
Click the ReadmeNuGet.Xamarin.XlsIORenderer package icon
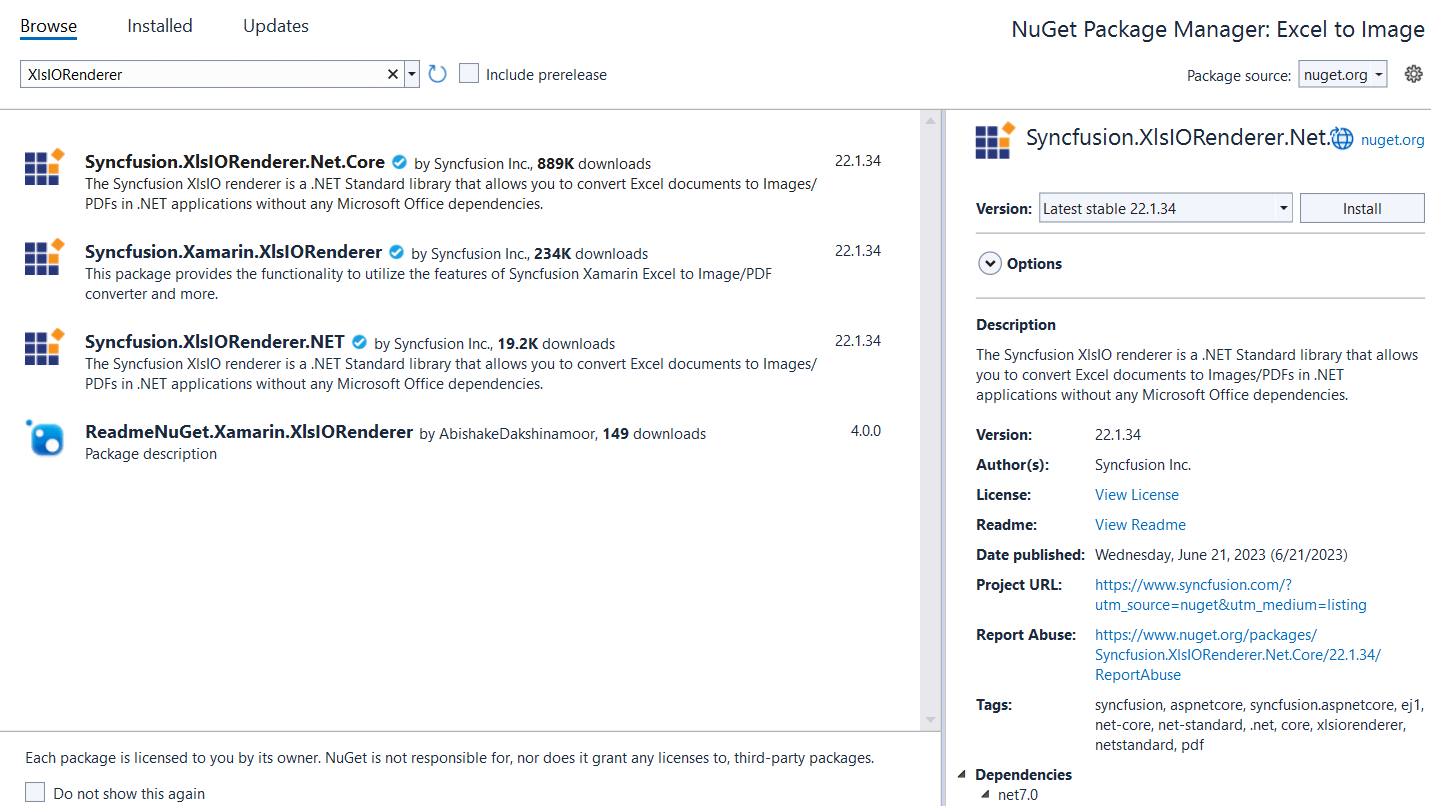pyautogui.click(x=46, y=438)
